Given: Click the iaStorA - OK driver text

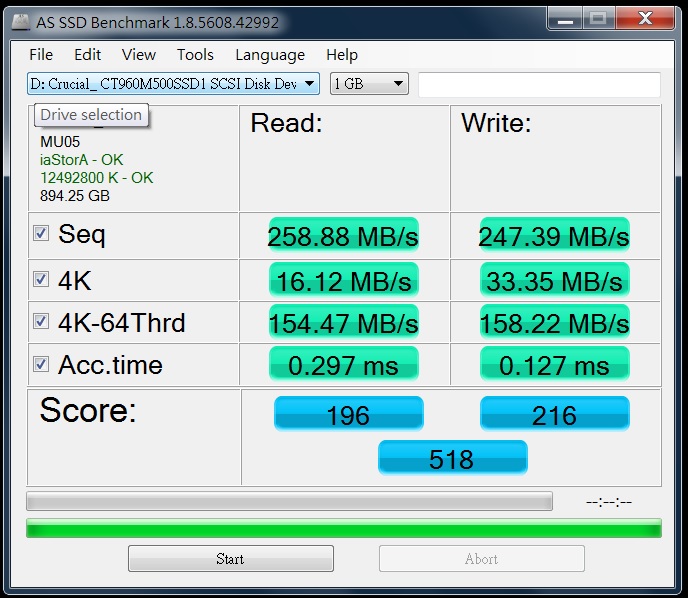Looking at the screenshot, I should tap(82, 160).
